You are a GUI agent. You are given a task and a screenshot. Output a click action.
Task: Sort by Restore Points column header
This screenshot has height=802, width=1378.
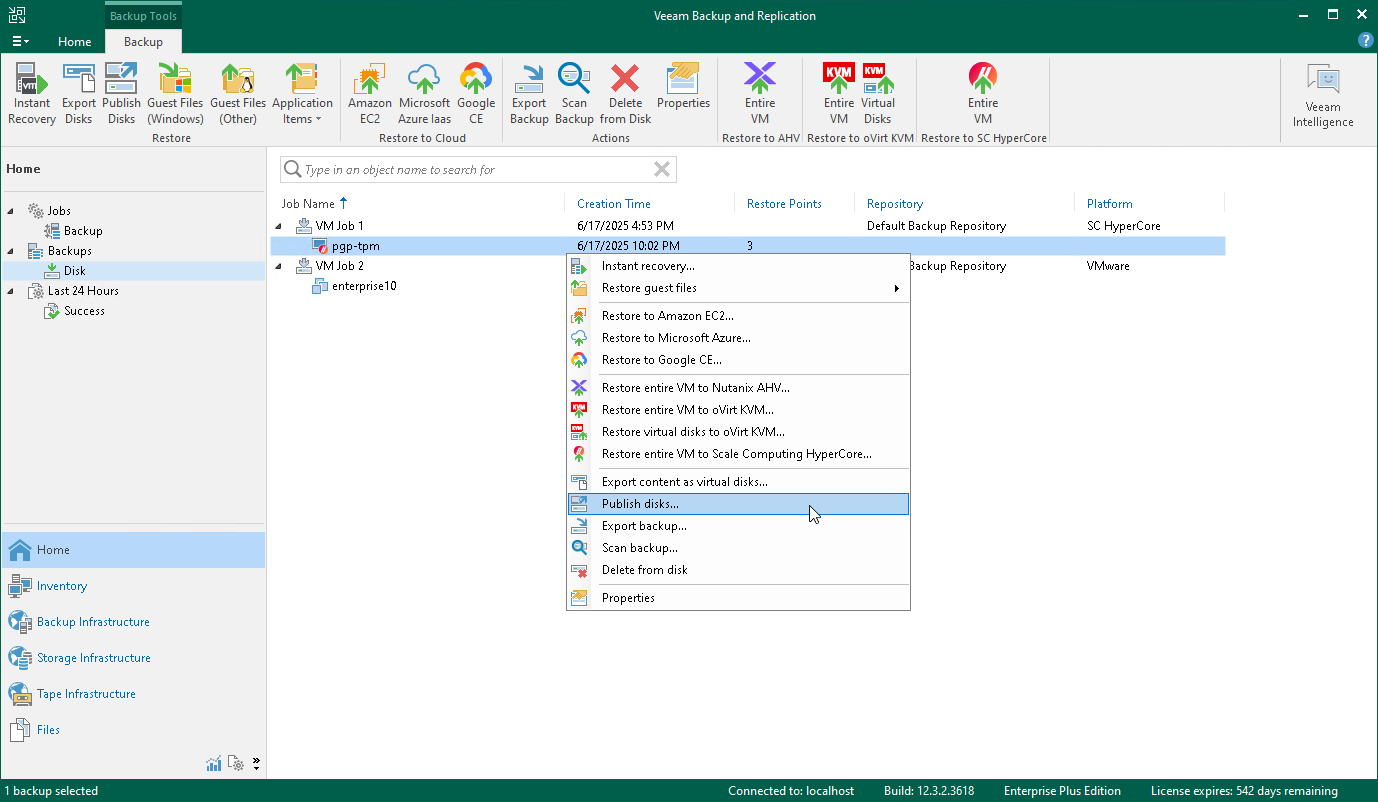point(784,204)
